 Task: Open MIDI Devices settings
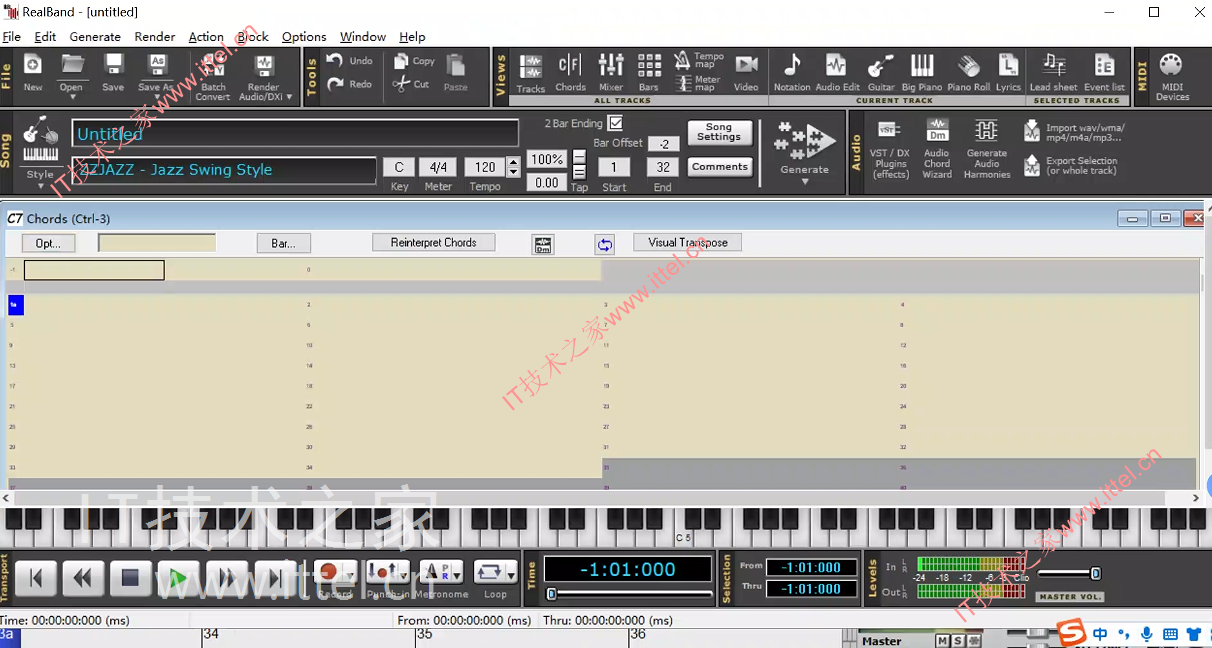1172,77
